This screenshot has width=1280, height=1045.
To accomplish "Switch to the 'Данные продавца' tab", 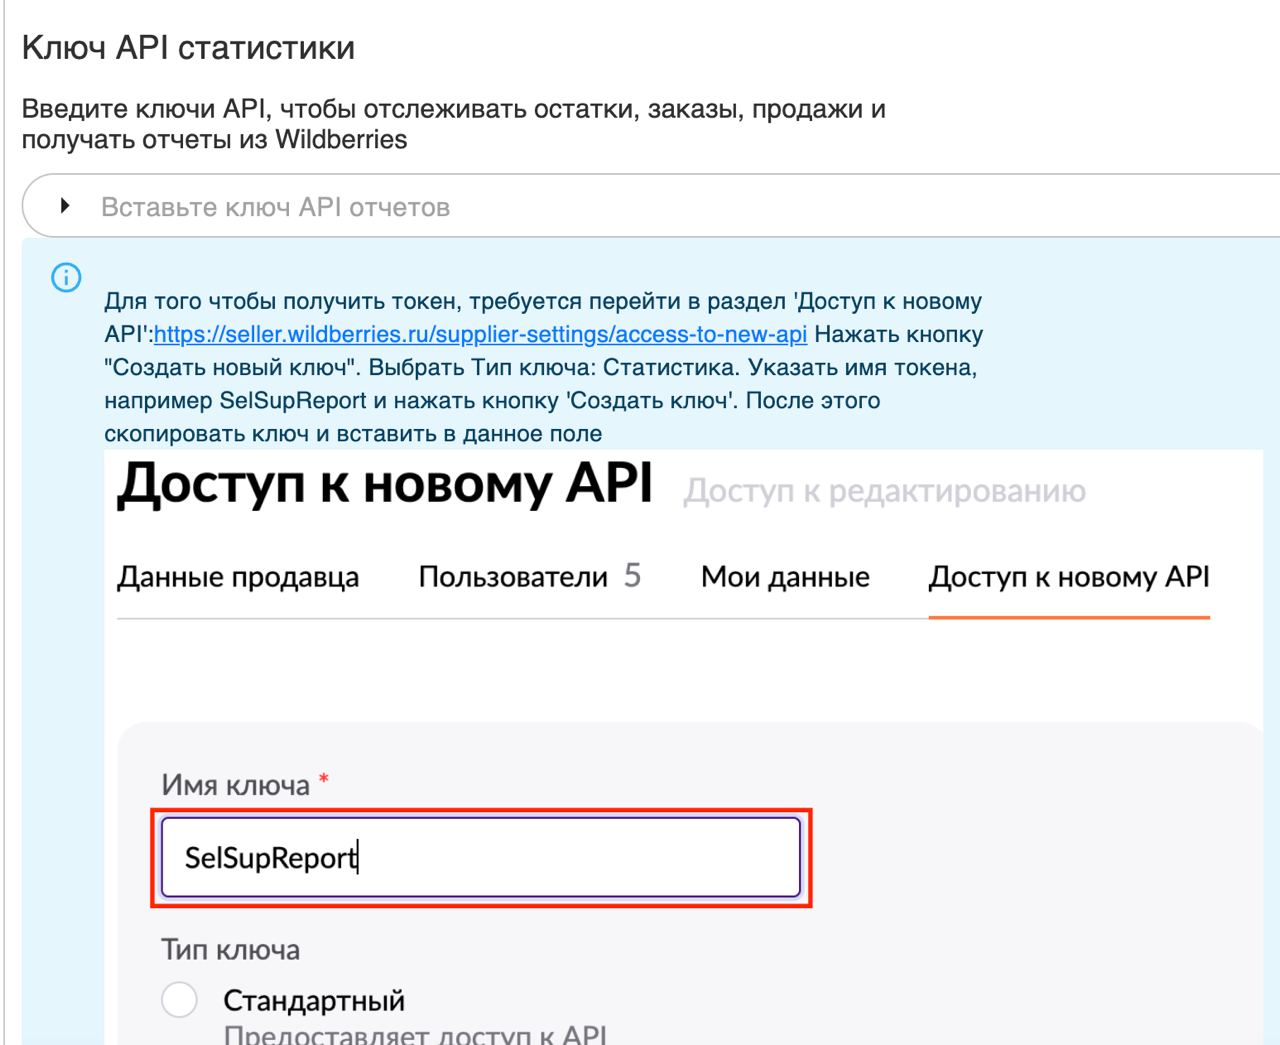I will coord(238,577).
